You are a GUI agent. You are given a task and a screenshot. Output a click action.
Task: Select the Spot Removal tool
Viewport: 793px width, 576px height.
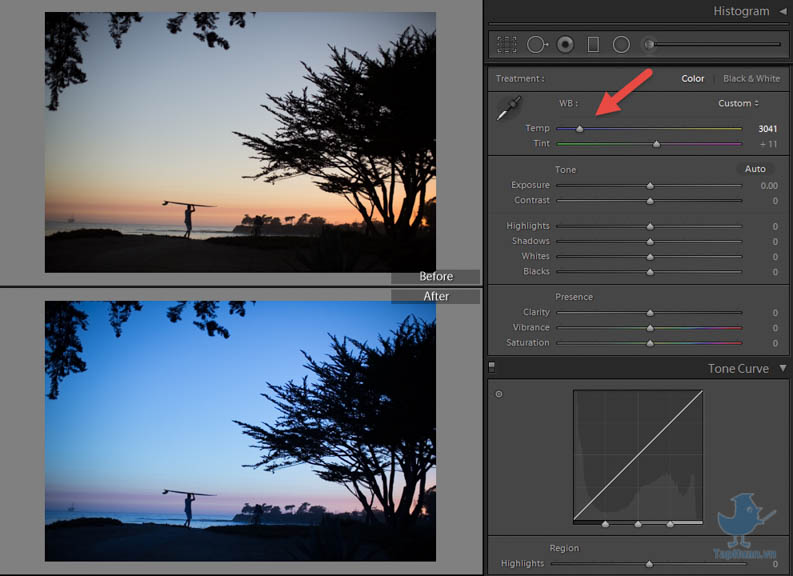pos(537,45)
